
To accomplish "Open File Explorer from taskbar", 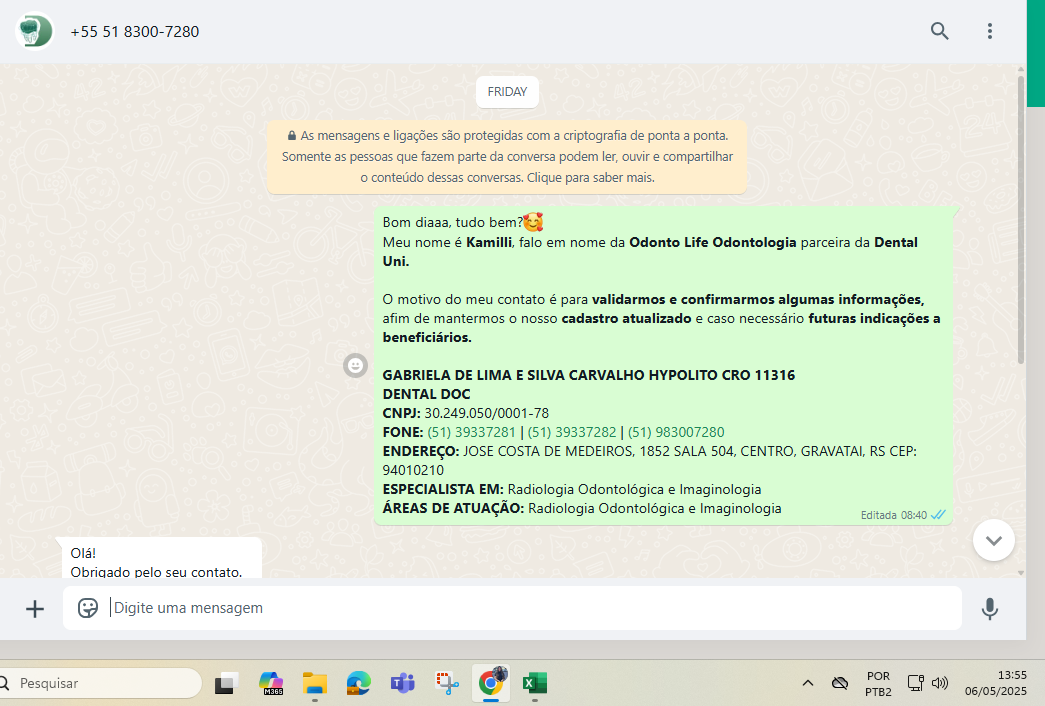I will (x=315, y=683).
